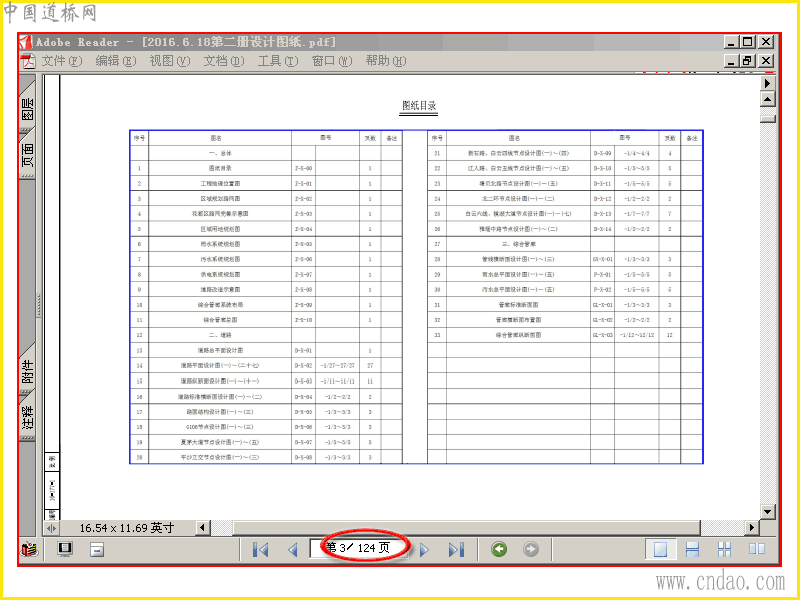Click the horizontal scrollbar thumb
Image resolution: width=800 pixels, height=600 pixels.
(x=466, y=528)
